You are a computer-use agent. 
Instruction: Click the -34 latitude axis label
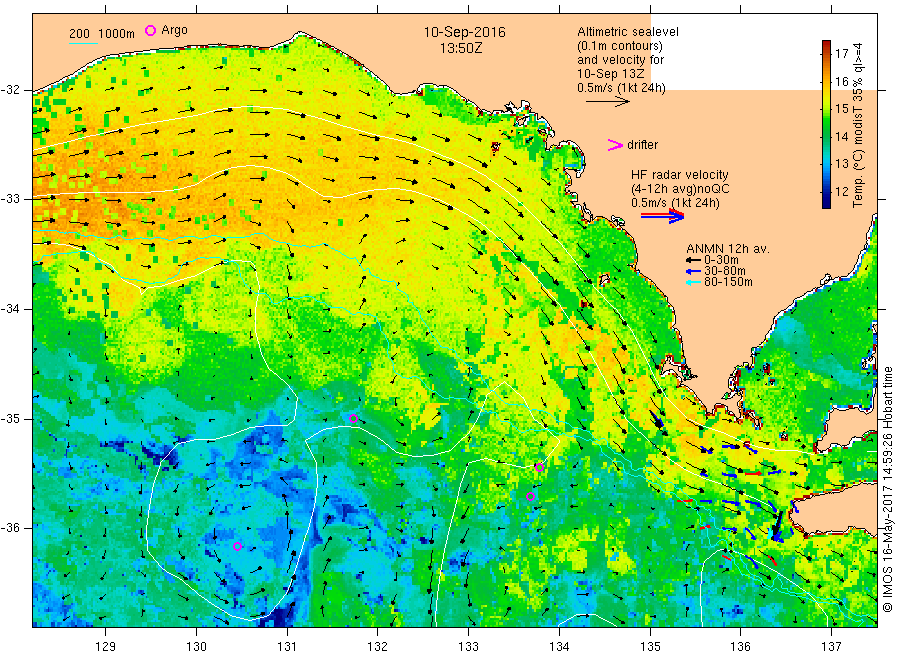coord(10,309)
